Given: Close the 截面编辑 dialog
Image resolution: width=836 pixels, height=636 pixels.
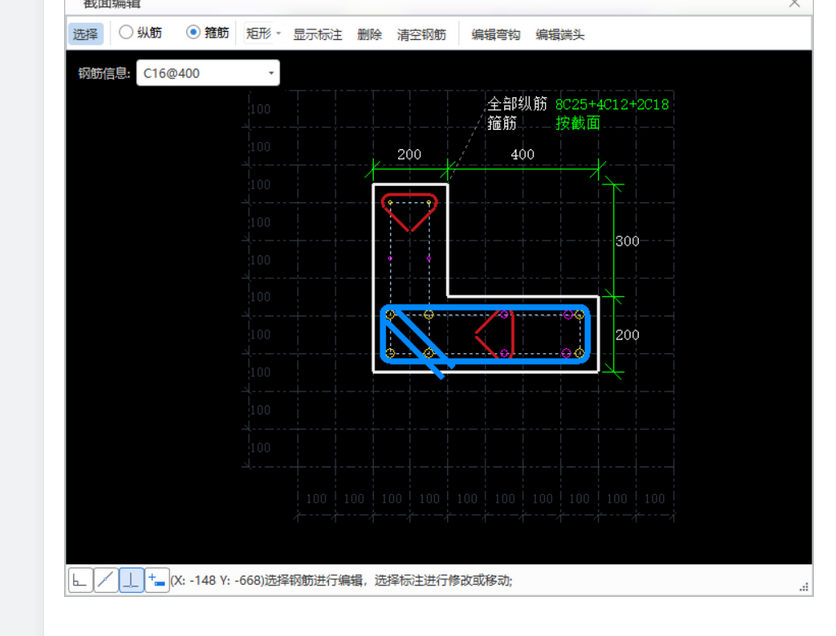Looking at the screenshot, I should [794, 3].
